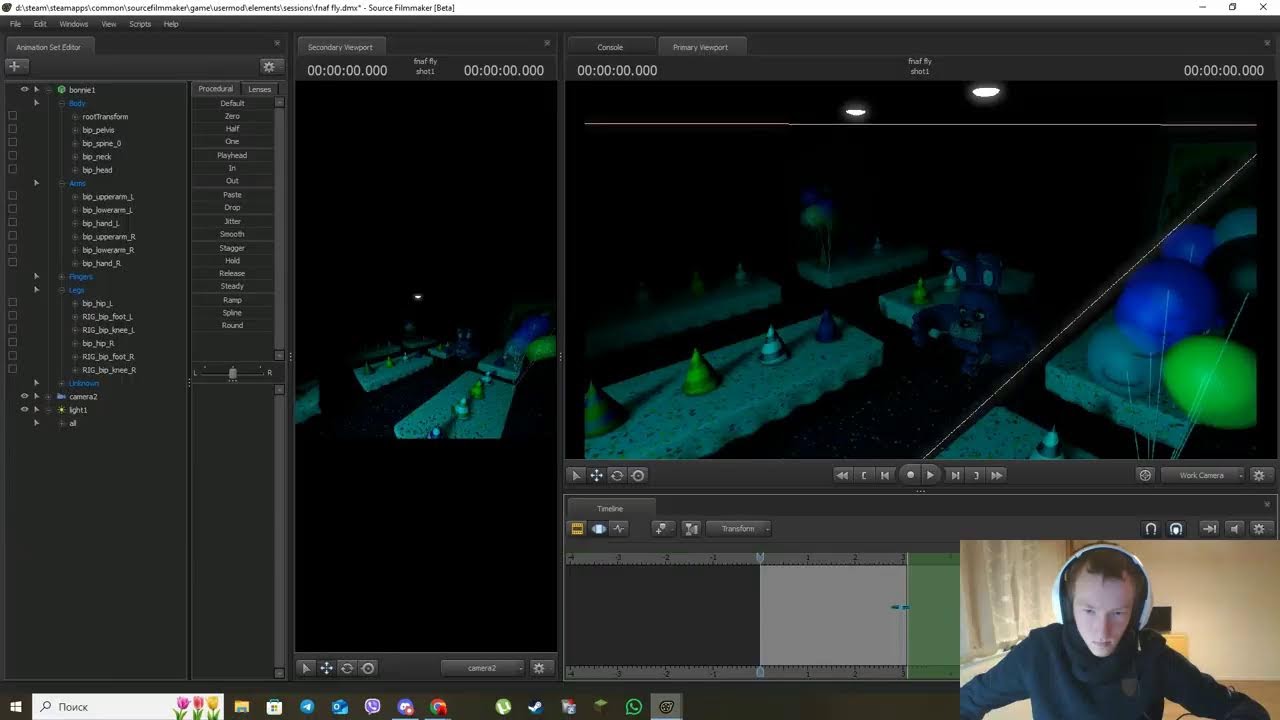Apply the Jitter procedural preset
The image size is (1280, 720).
tap(232, 221)
